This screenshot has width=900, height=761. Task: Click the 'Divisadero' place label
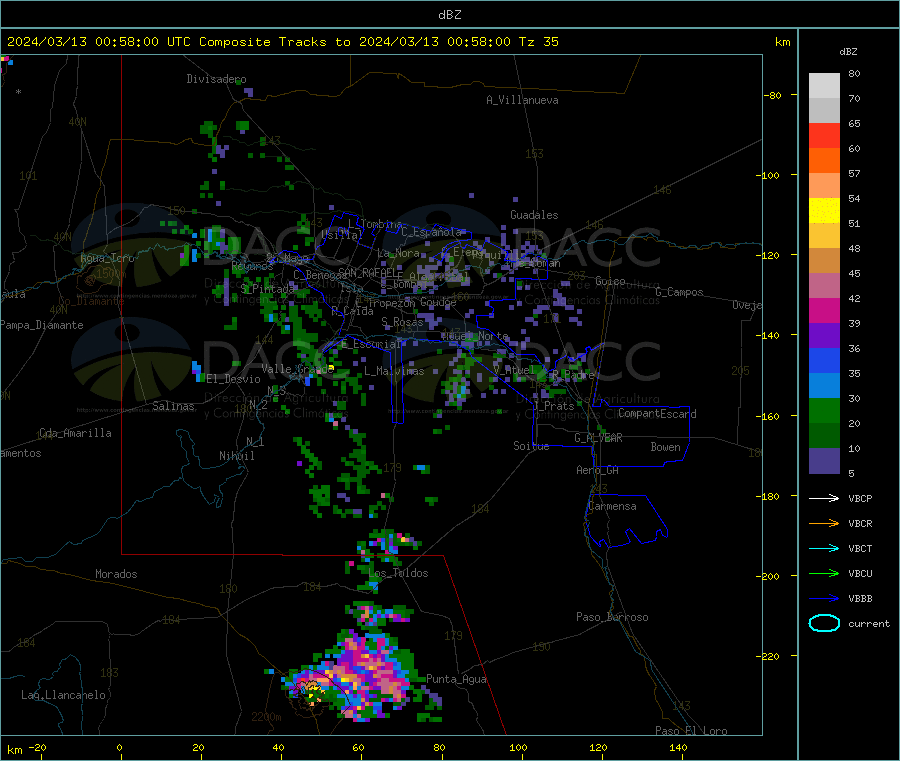[x=216, y=79]
